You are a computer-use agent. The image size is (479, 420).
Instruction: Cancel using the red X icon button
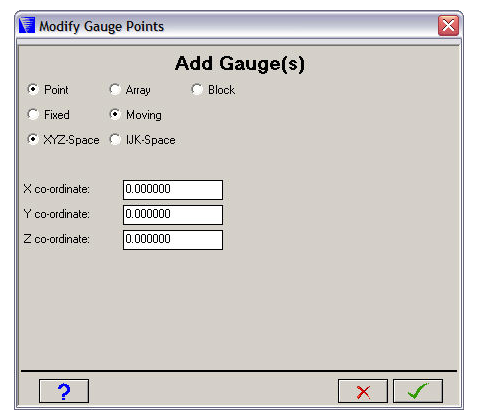click(363, 391)
